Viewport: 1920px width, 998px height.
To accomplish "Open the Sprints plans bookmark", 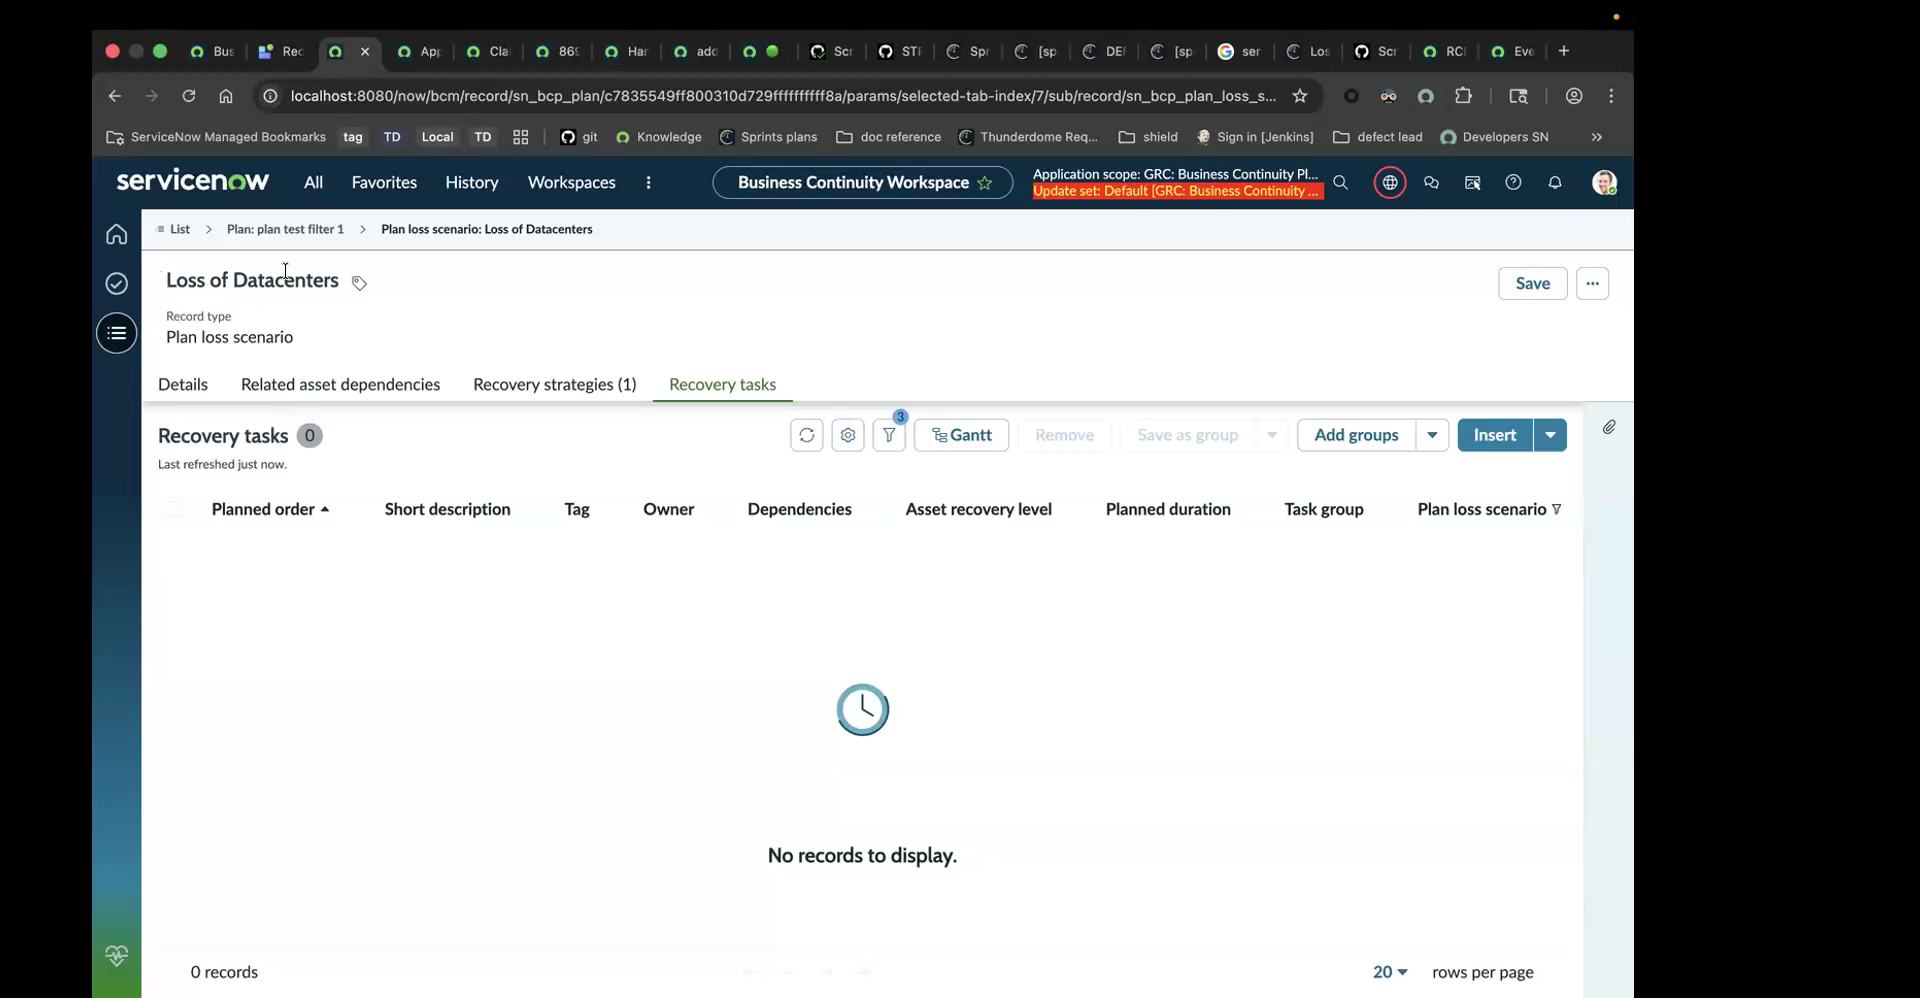I will [x=768, y=137].
